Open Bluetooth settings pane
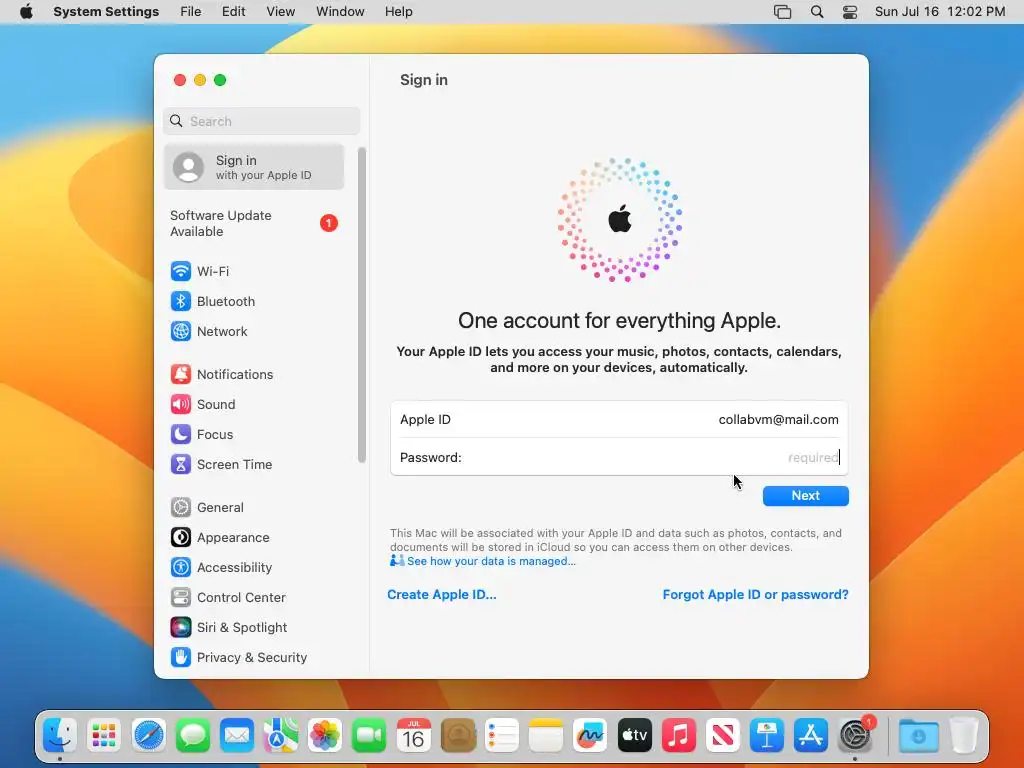Screen dimensions: 1024x768 (x=213, y=301)
